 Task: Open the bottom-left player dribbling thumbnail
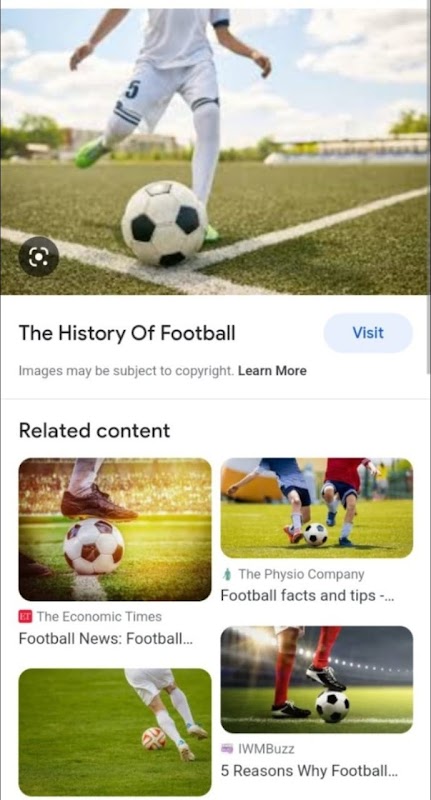(115, 733)
